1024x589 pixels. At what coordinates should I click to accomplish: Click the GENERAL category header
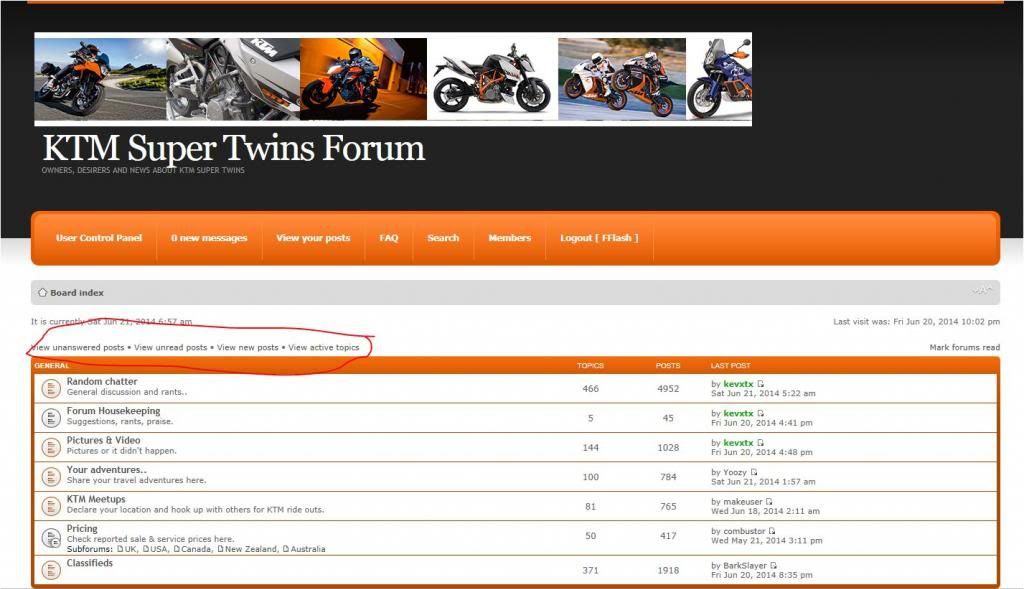click(x=52, y=366)
